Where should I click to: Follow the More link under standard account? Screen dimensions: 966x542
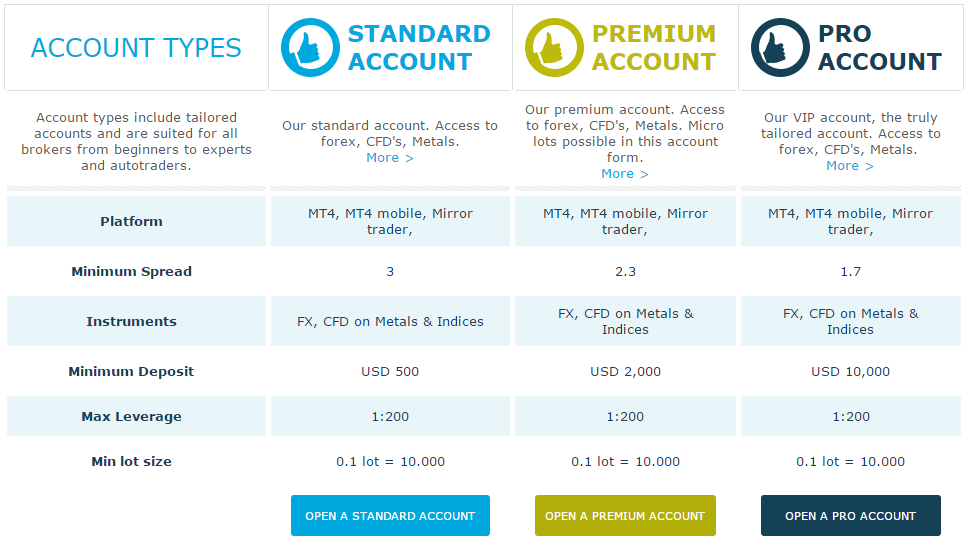[x=390, y=158]
